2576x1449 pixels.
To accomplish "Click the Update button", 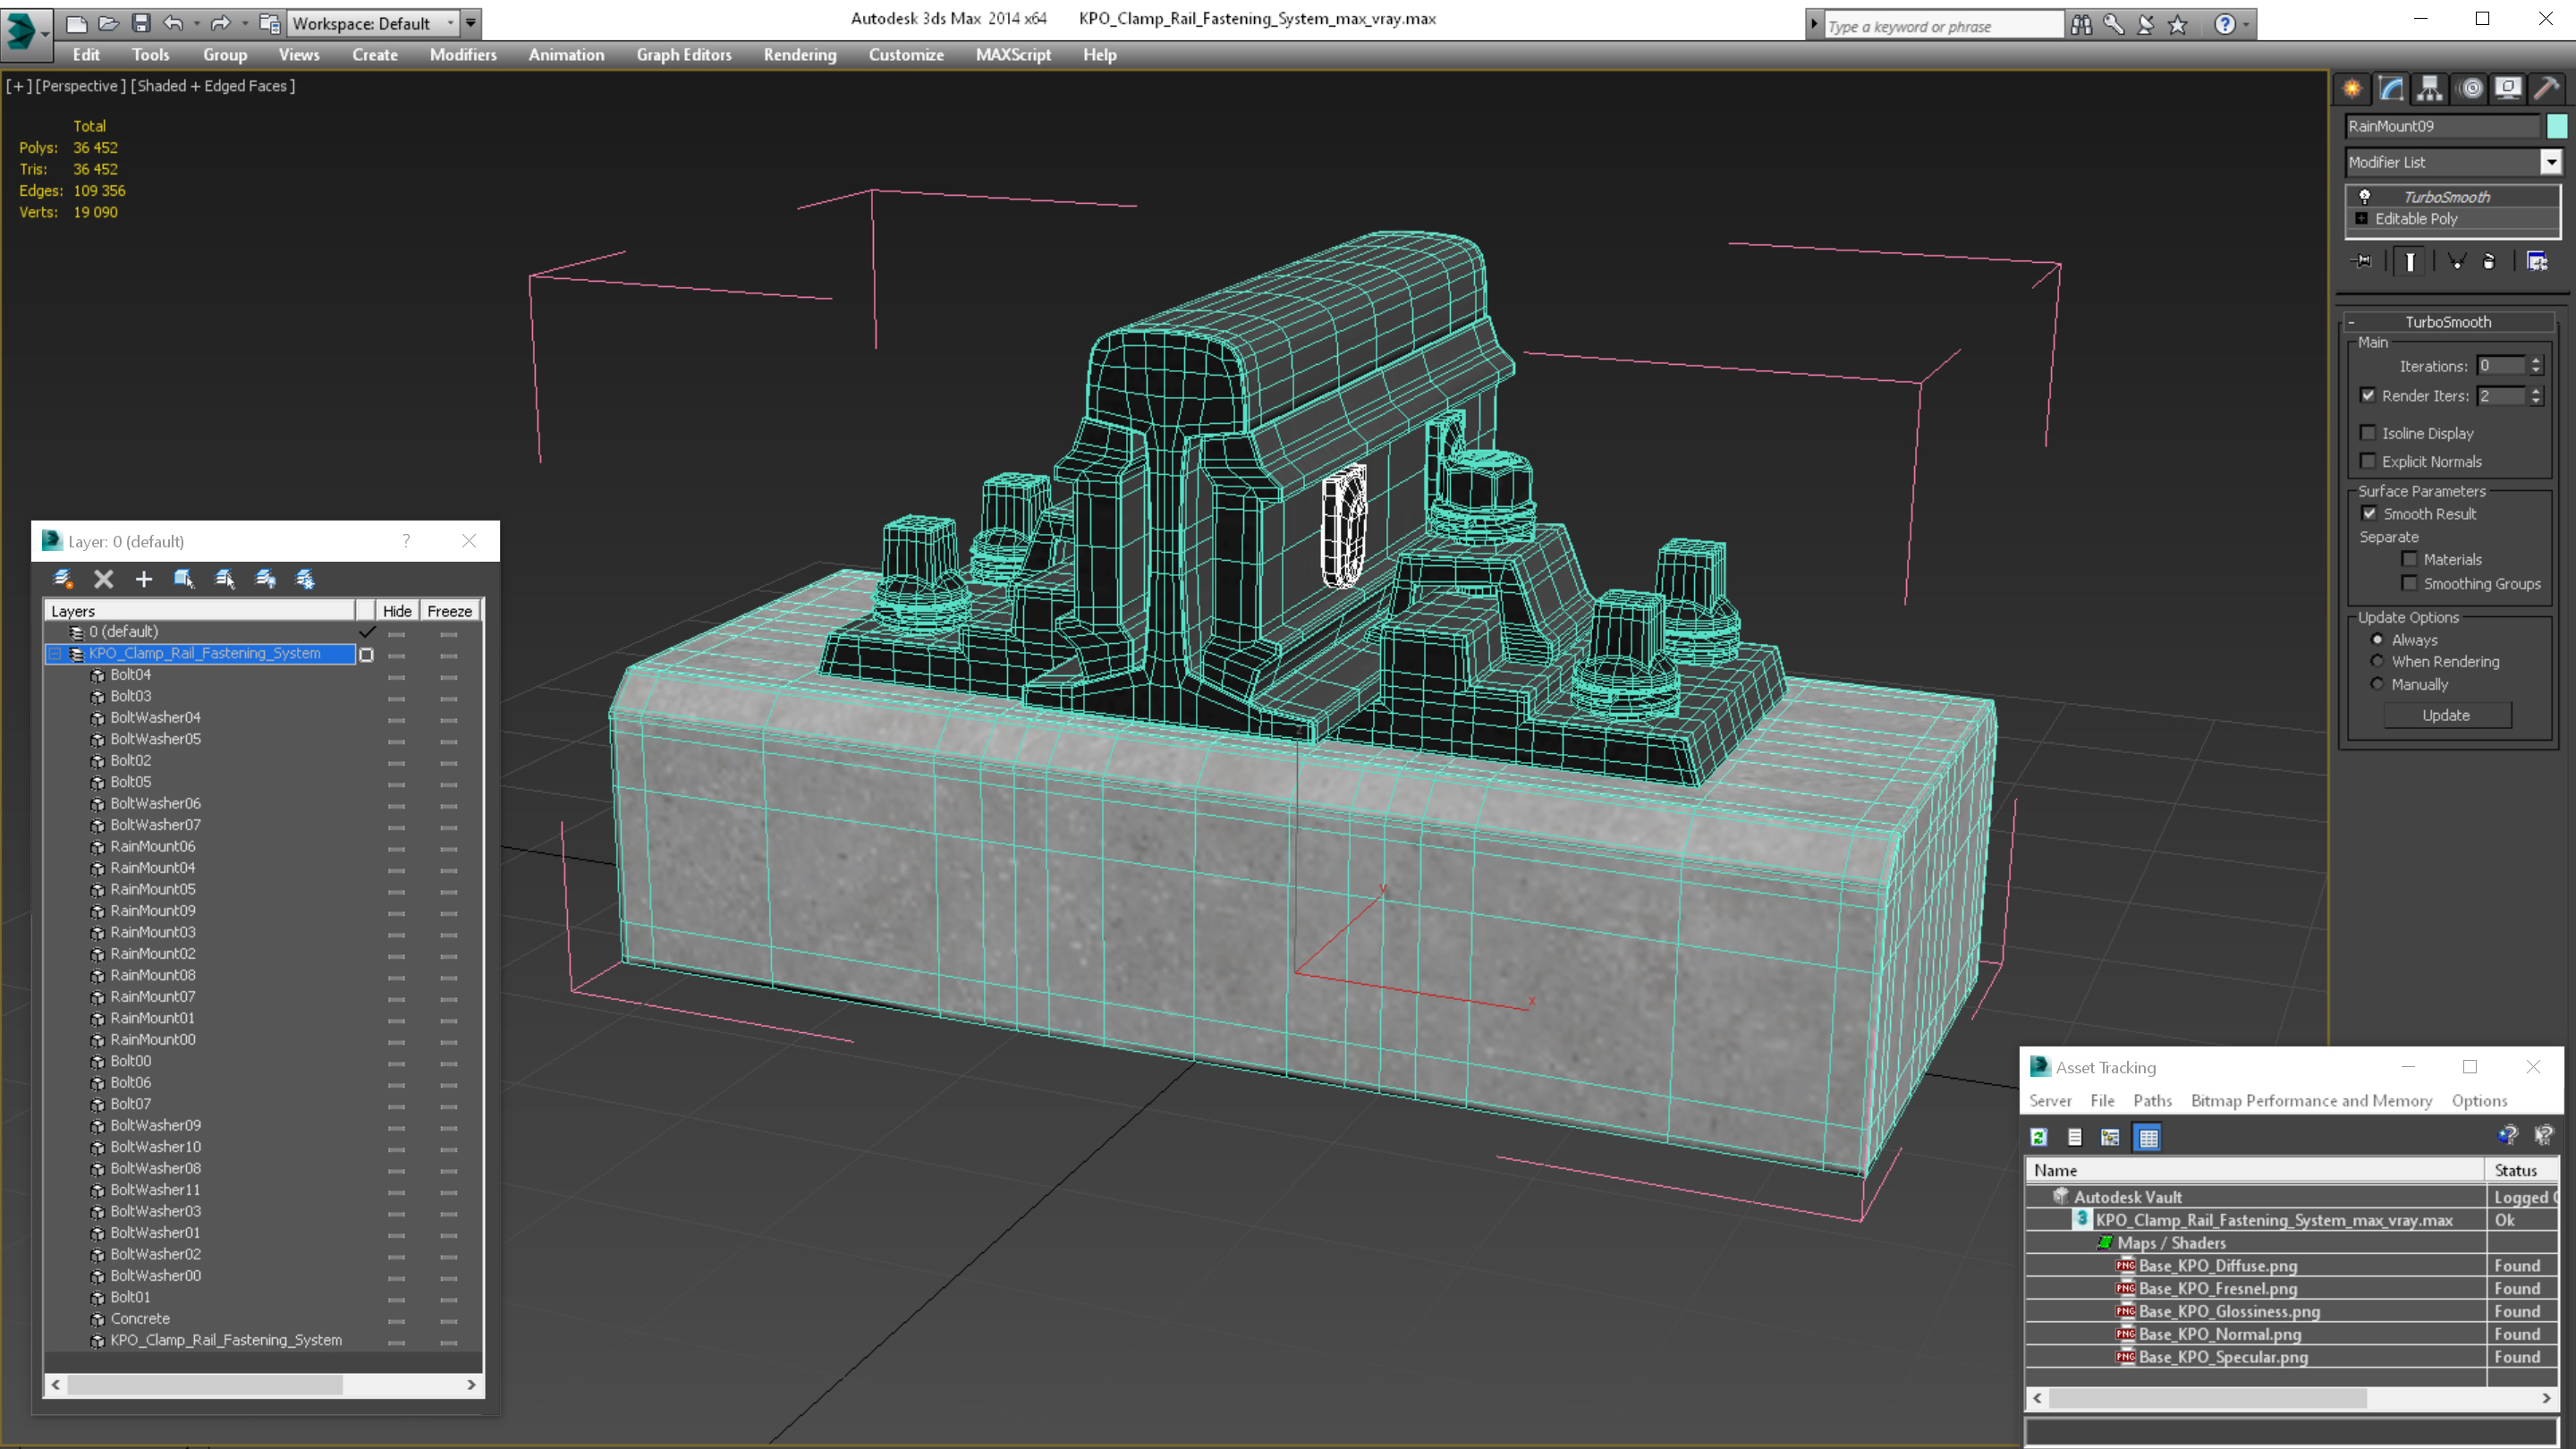I will pos(2446,715).
